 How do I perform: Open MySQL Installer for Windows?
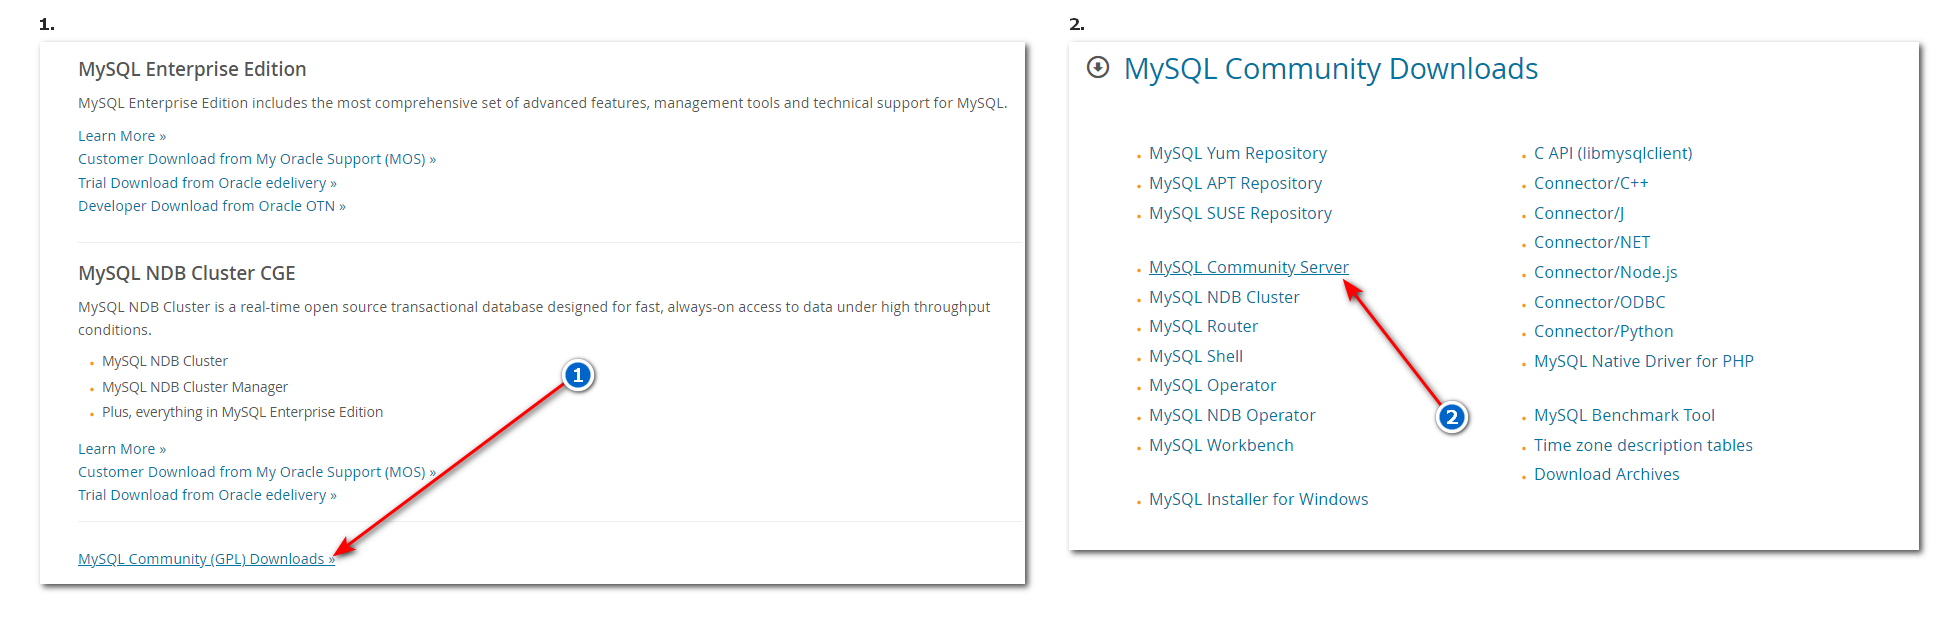1258,499
